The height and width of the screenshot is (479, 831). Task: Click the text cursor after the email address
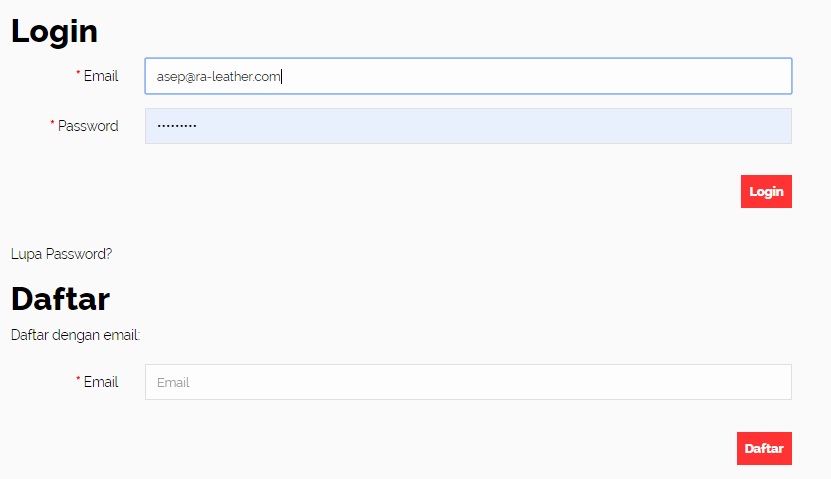[283, 76]
